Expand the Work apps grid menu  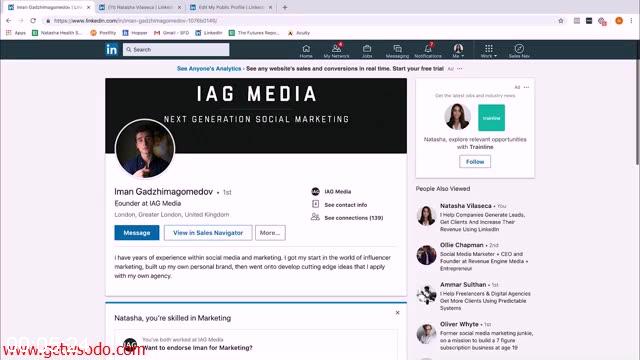489,51
